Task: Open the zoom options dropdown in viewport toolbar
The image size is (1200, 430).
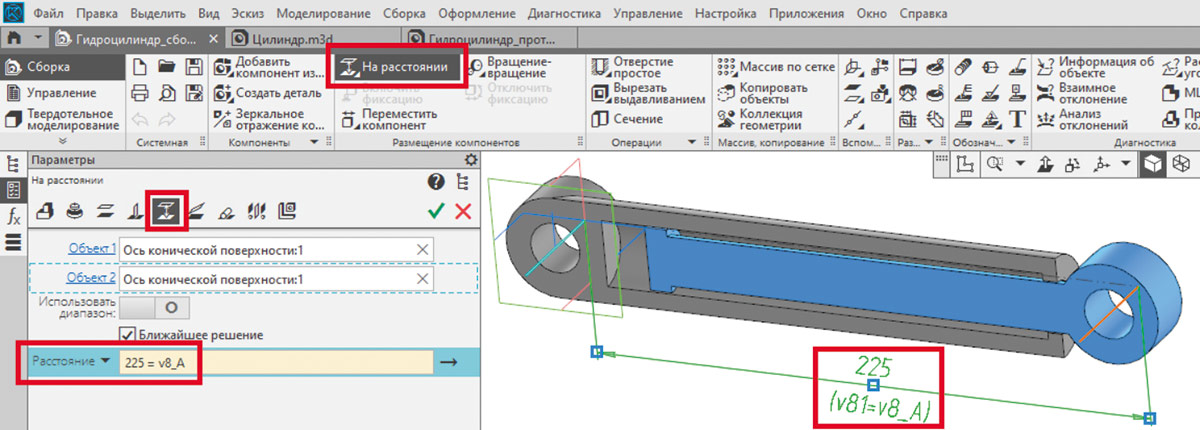Action: point(1020,163)
